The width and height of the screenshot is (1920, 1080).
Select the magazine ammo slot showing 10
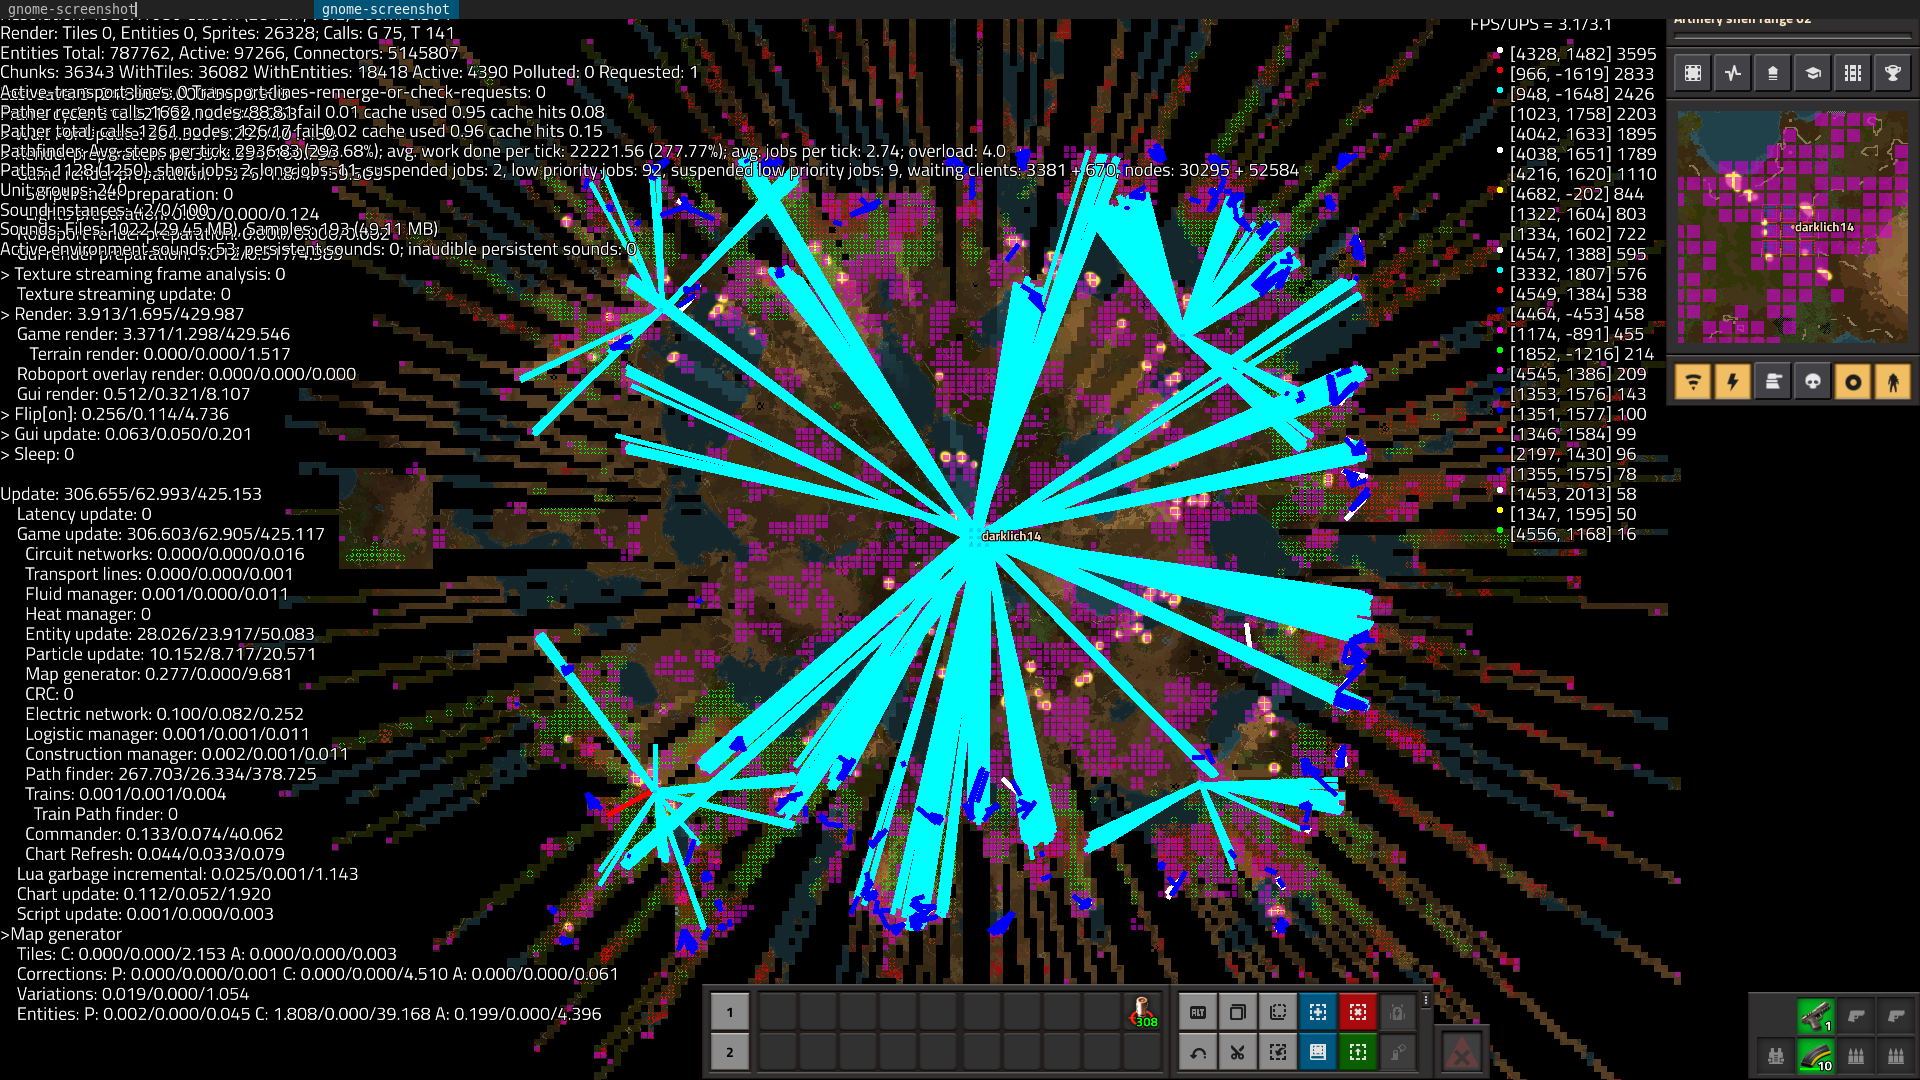point(1816,1056)
